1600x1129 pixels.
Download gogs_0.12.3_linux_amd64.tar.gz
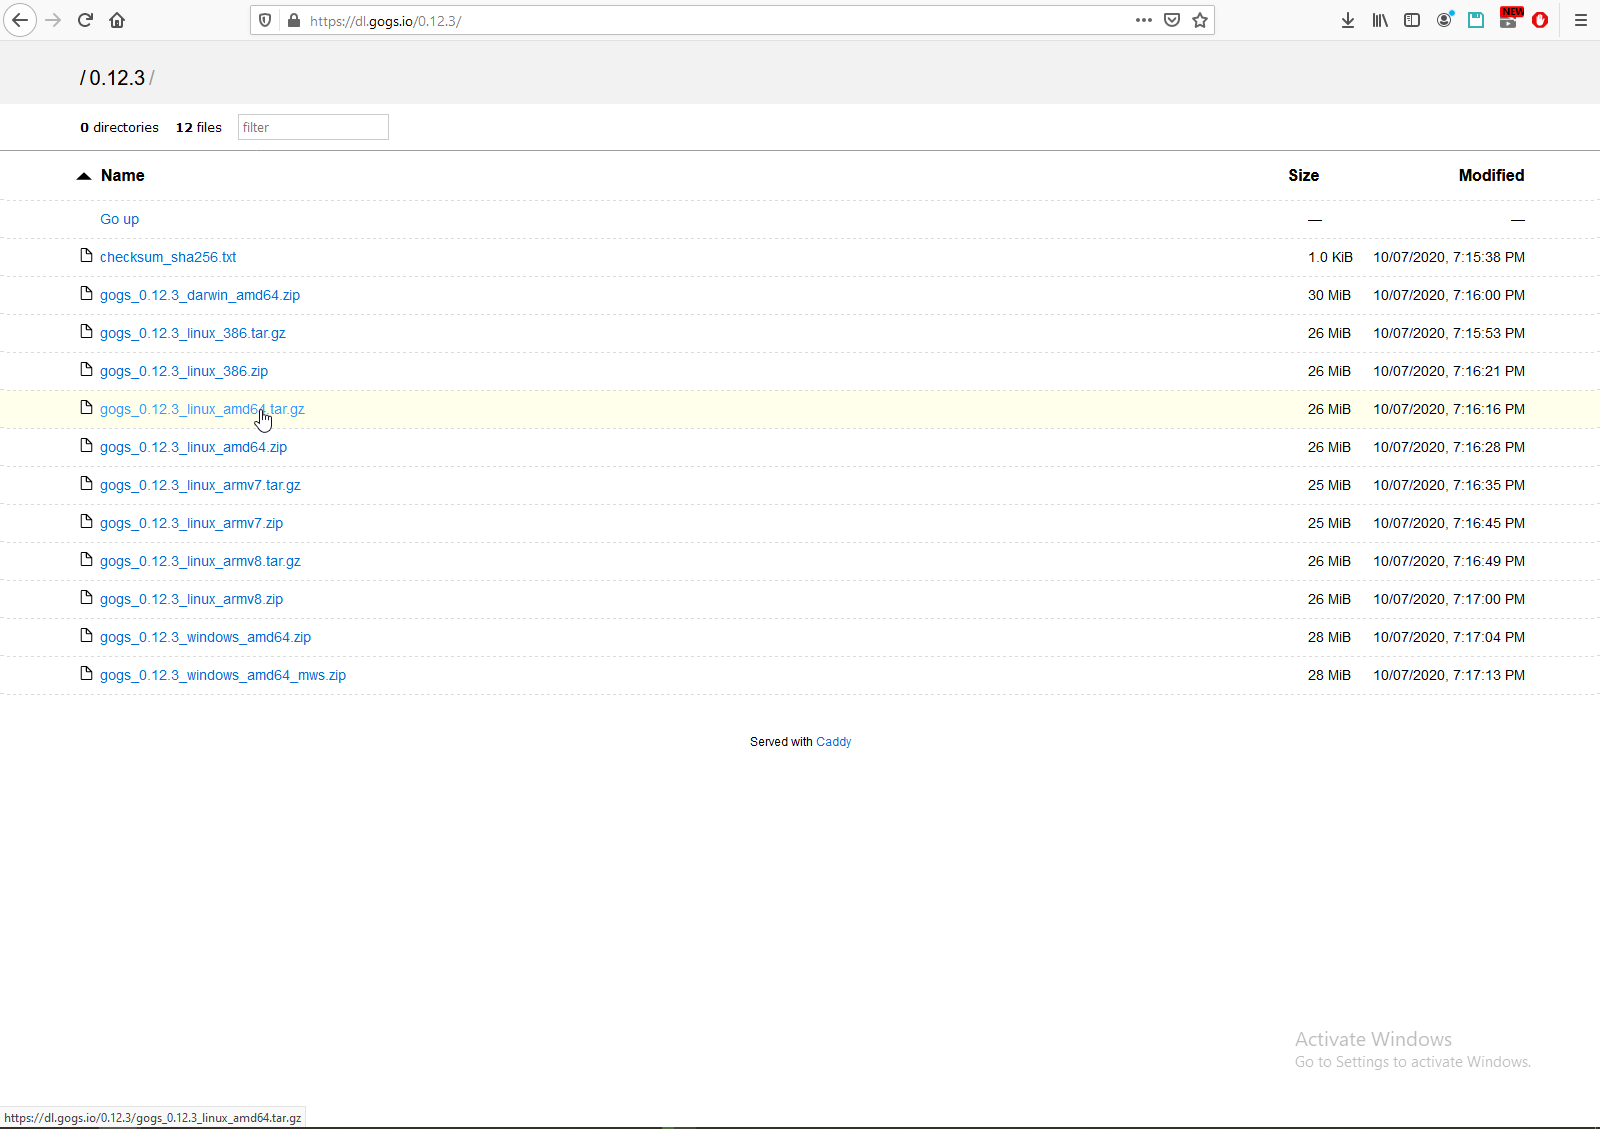coord(202,409)
